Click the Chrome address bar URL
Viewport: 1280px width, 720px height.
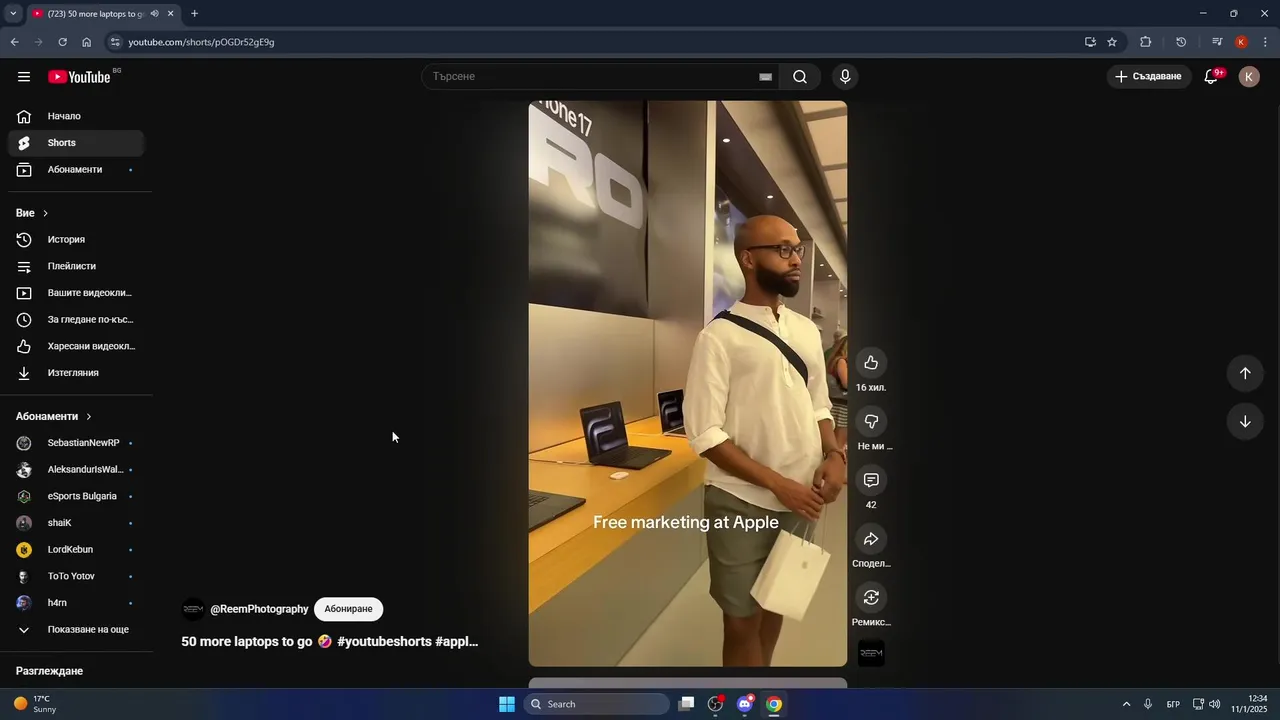pos(201,42)
